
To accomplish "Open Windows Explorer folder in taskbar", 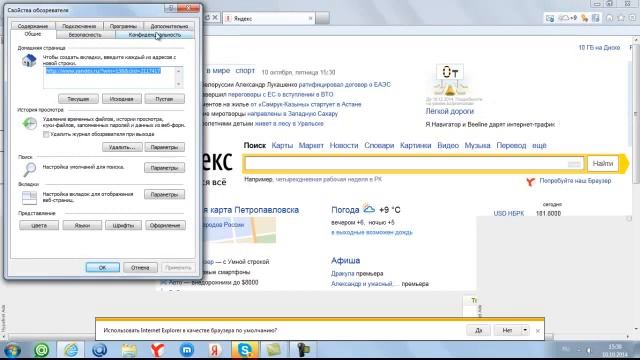I will [129, 350].
